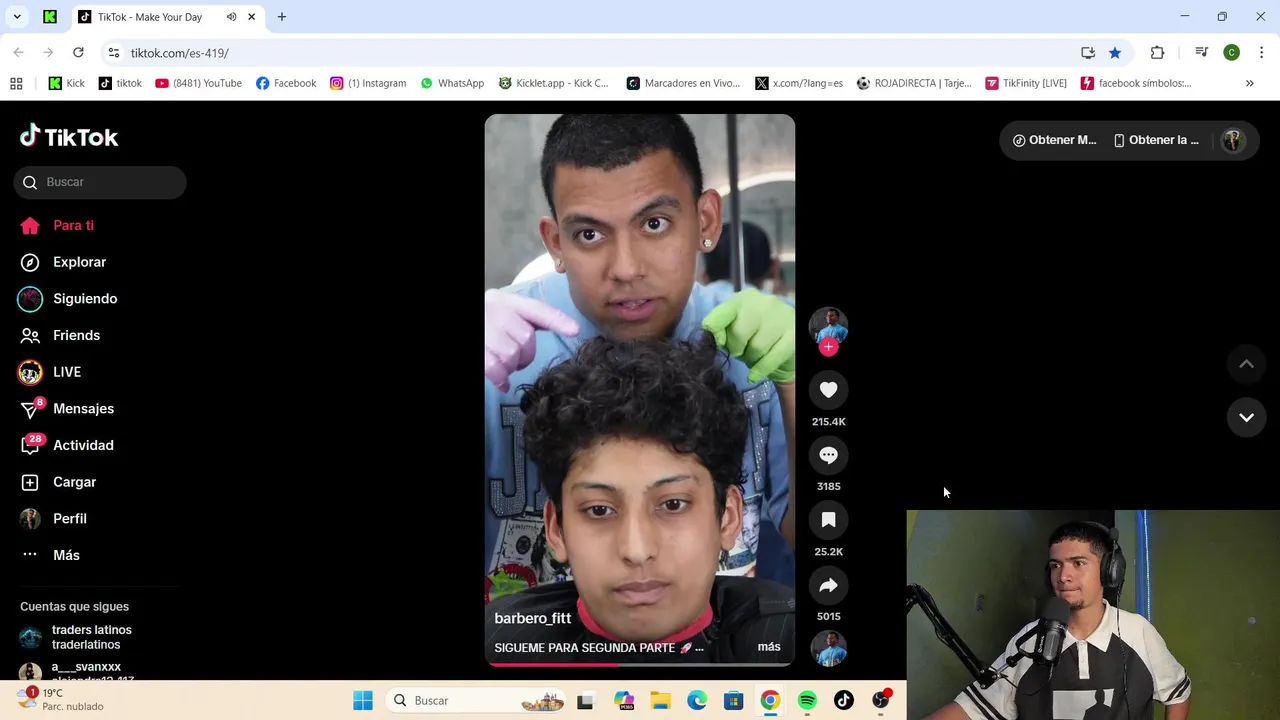The height and width of the screenshot is (720, 1280).
Task: Click the TikTok search field
Action: click(100, 182)
